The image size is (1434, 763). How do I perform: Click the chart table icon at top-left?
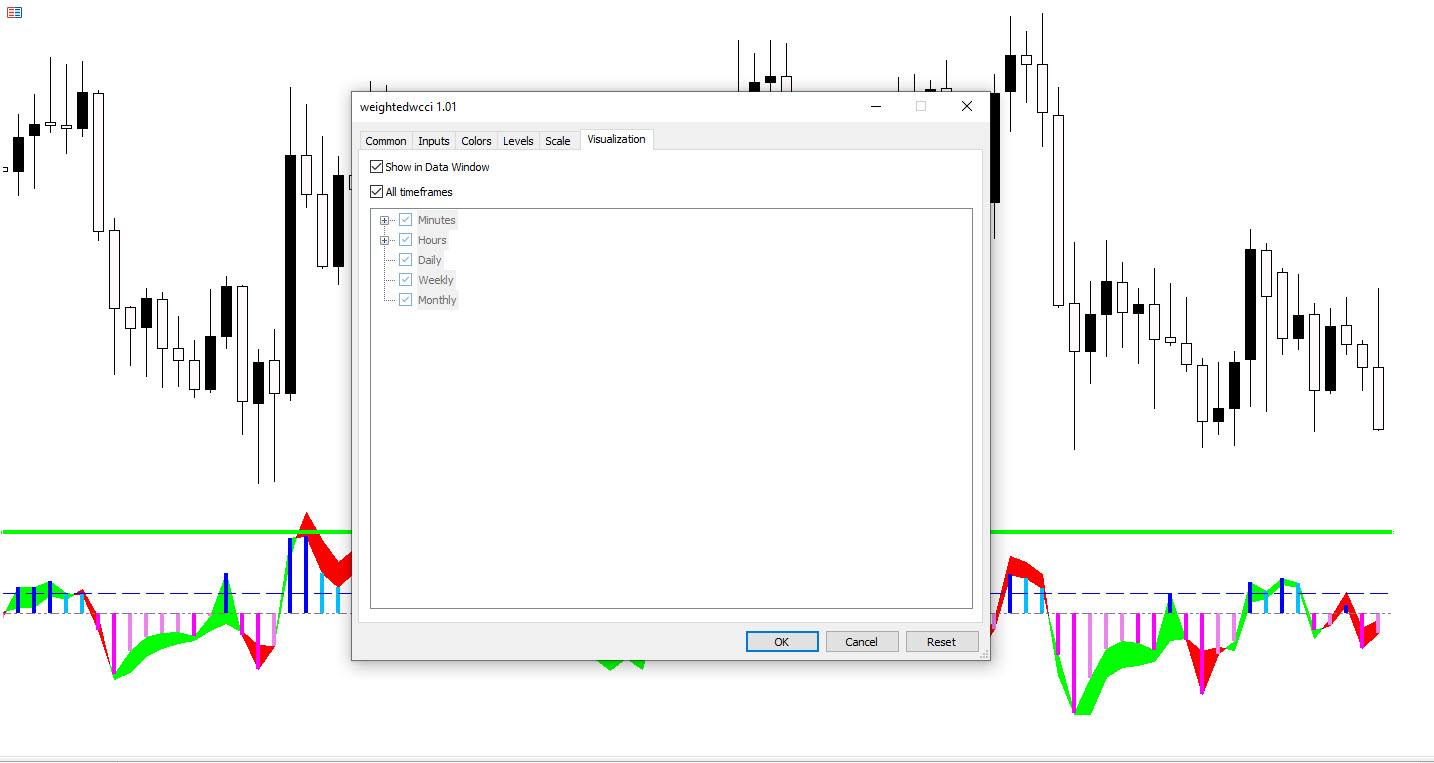click(14, 12)
